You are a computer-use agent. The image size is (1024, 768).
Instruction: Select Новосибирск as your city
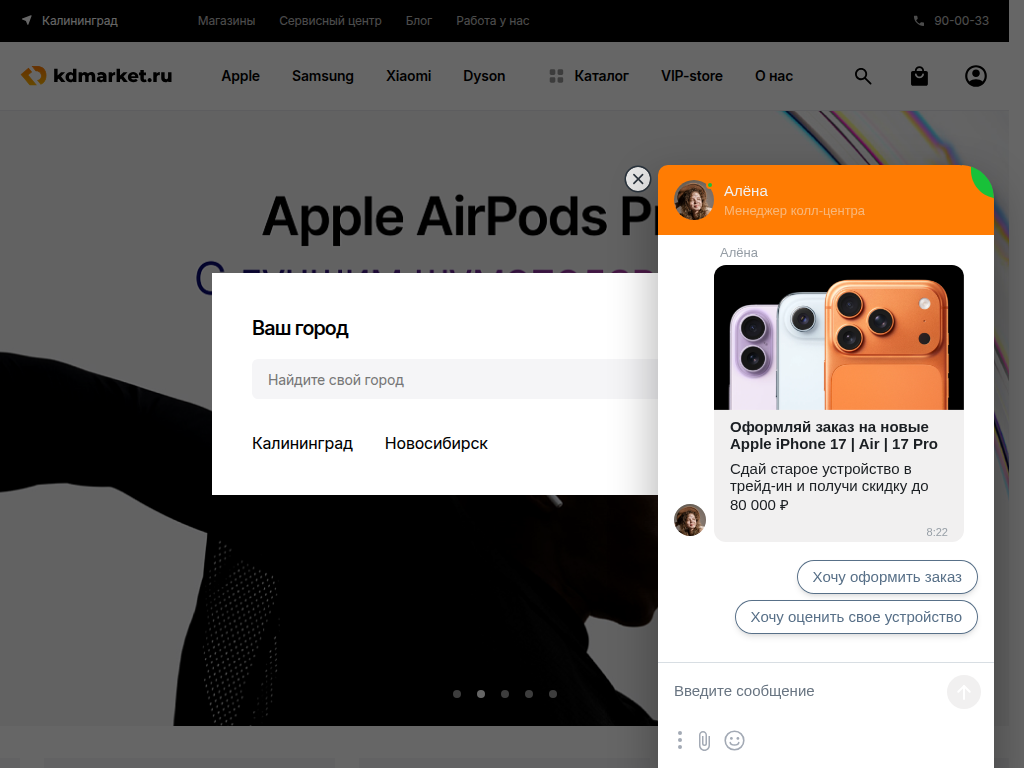(436, 443)
